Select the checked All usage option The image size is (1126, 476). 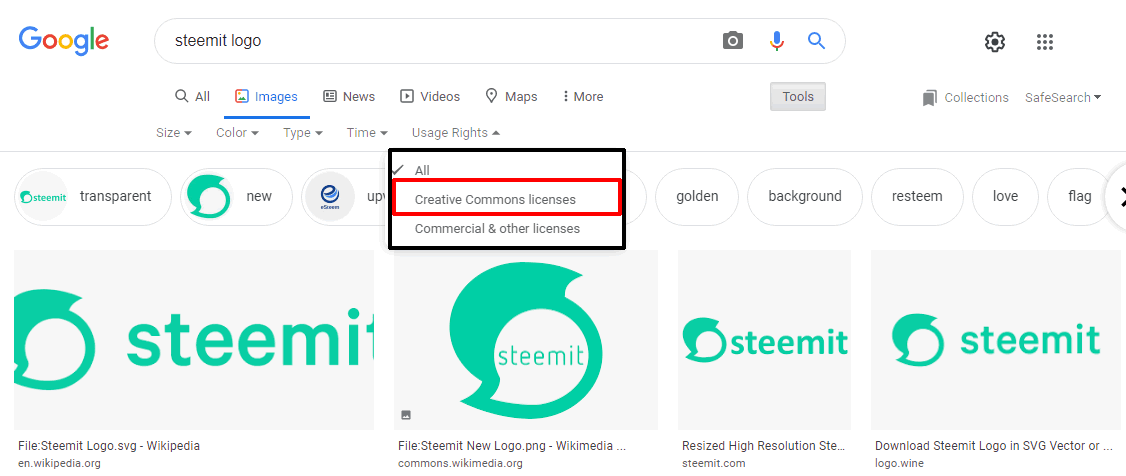(422, 170)
